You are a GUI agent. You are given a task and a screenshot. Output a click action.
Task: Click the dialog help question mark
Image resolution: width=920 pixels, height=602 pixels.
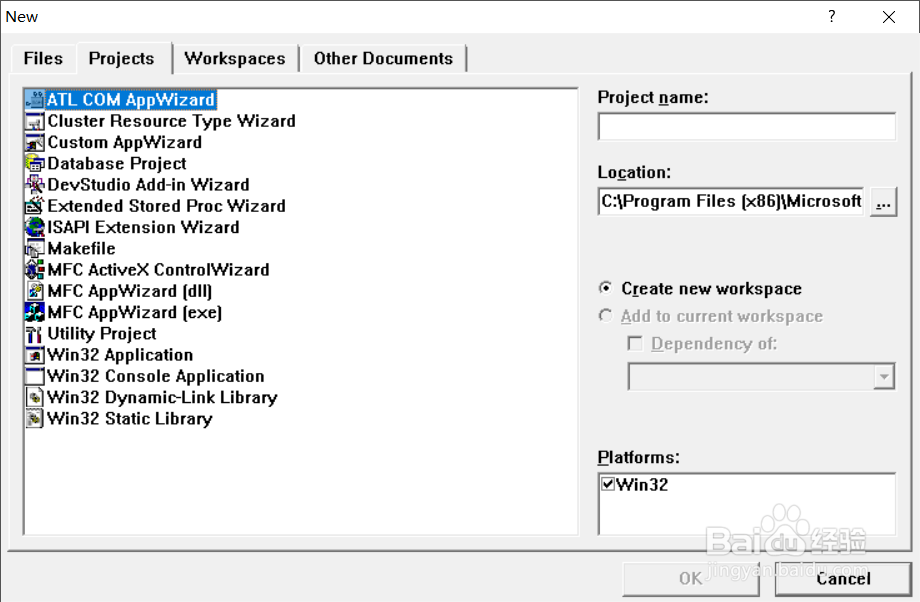click(831, 16)
